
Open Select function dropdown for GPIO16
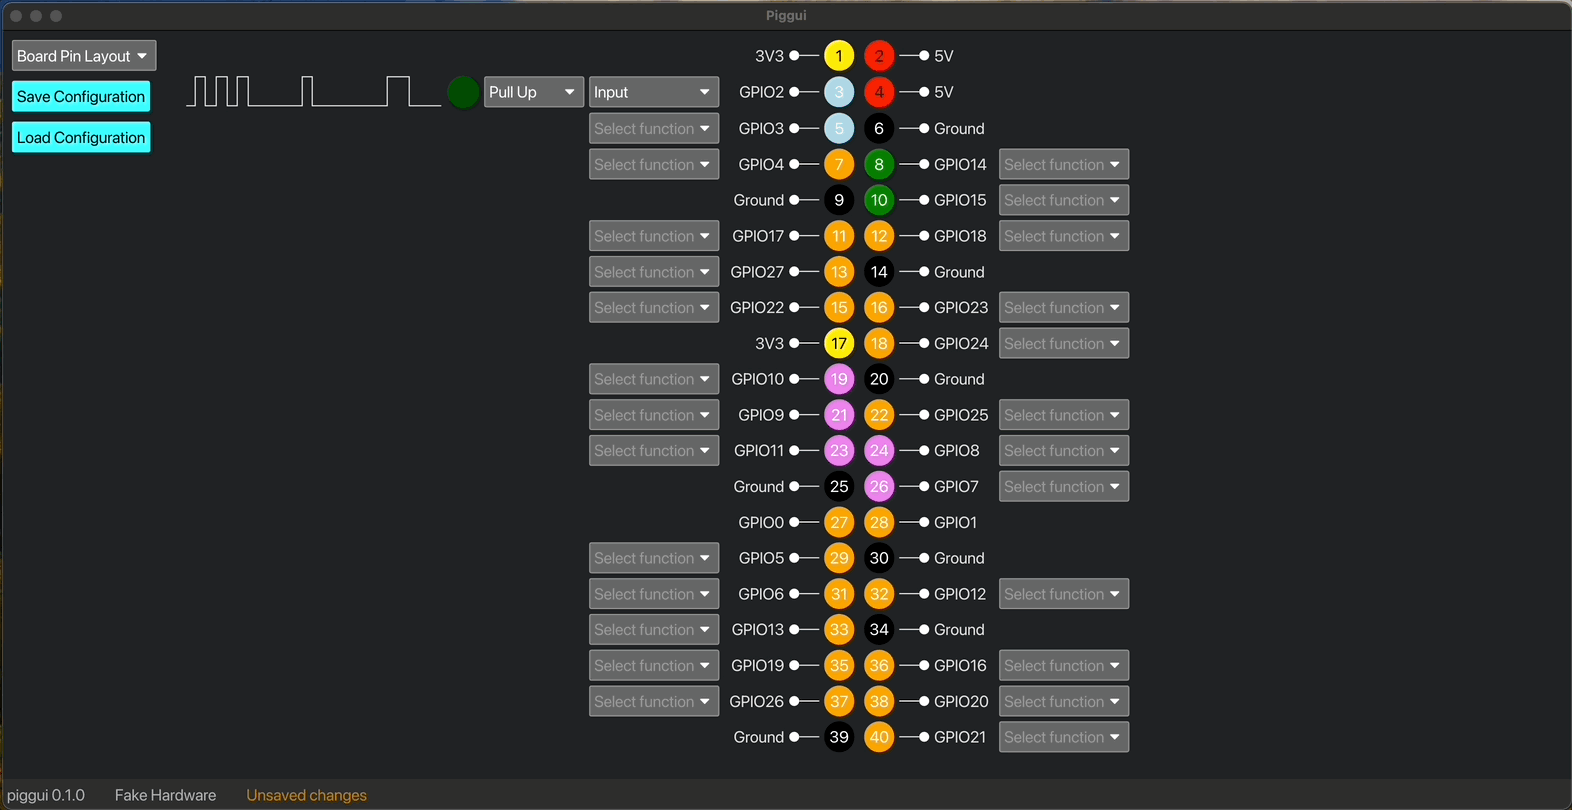coord(1064,665)
